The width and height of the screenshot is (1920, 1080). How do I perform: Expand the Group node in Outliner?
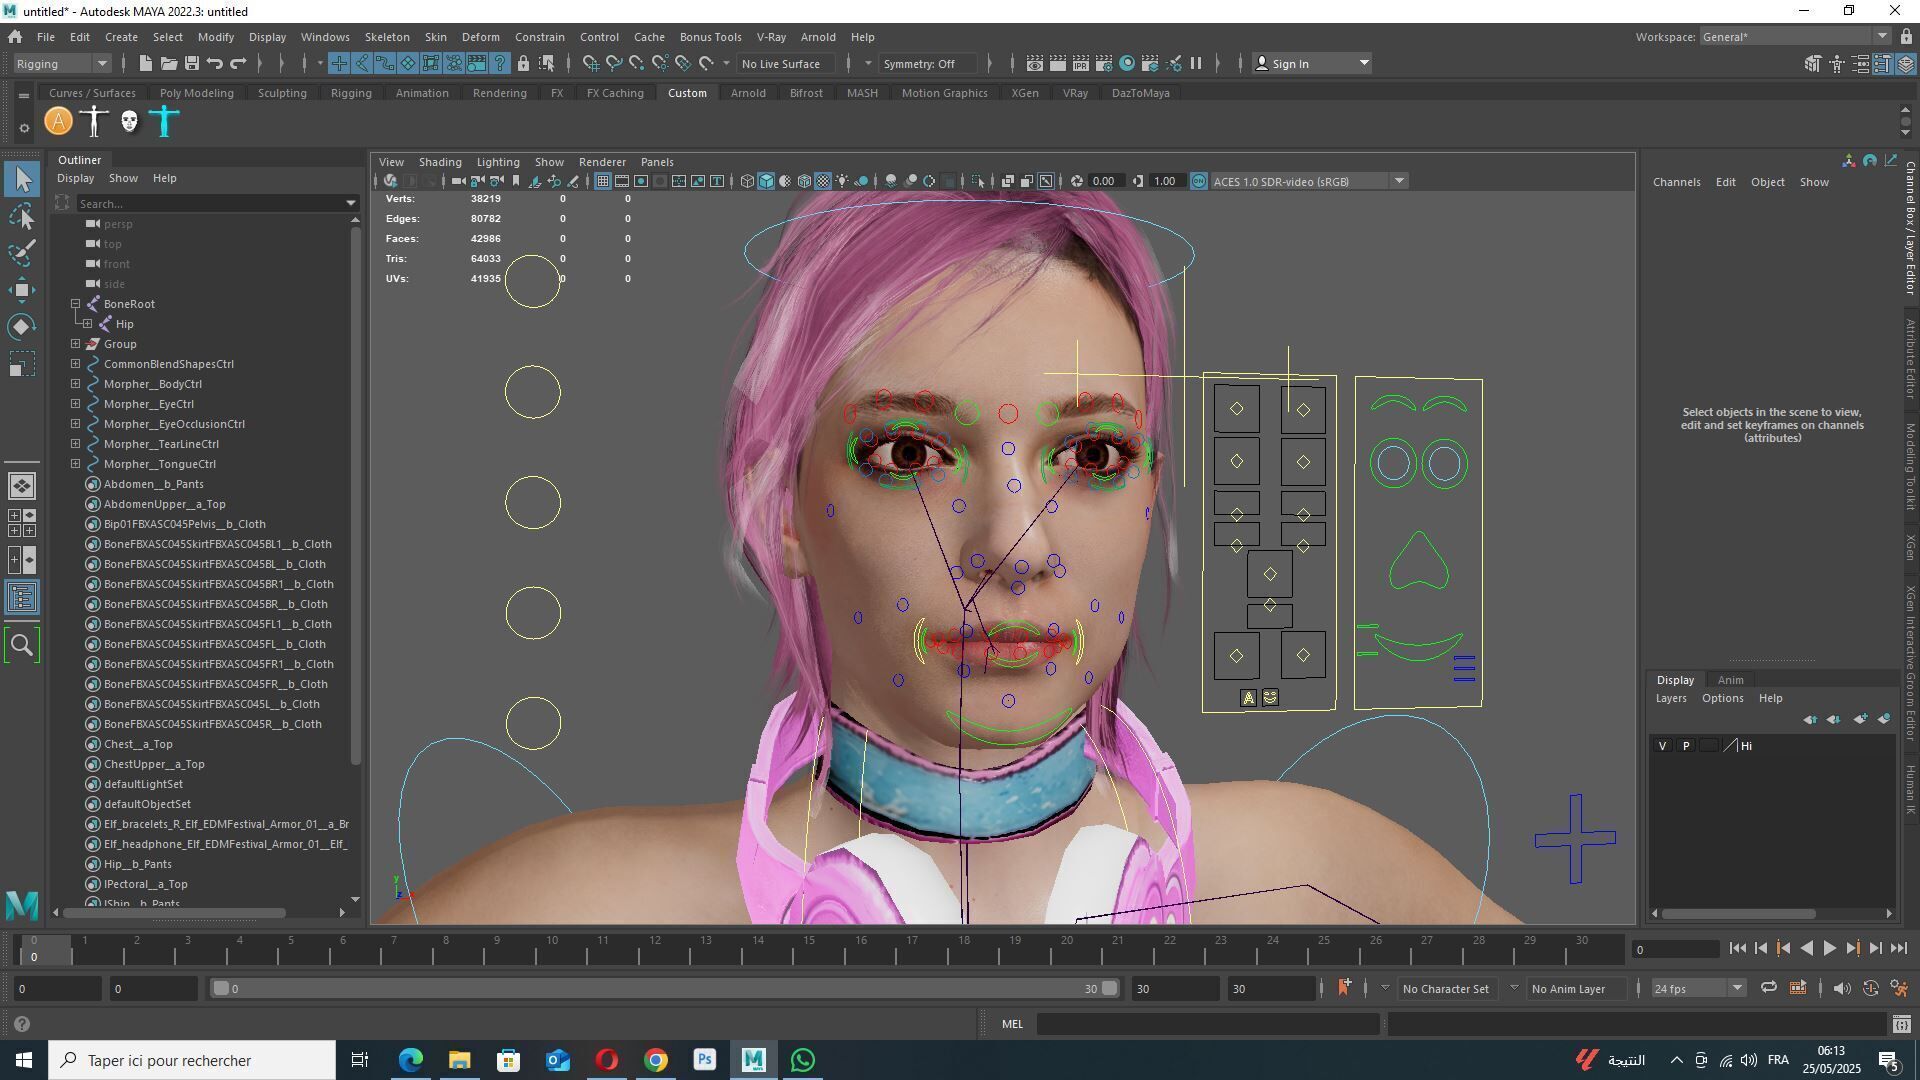pos(75,344)
